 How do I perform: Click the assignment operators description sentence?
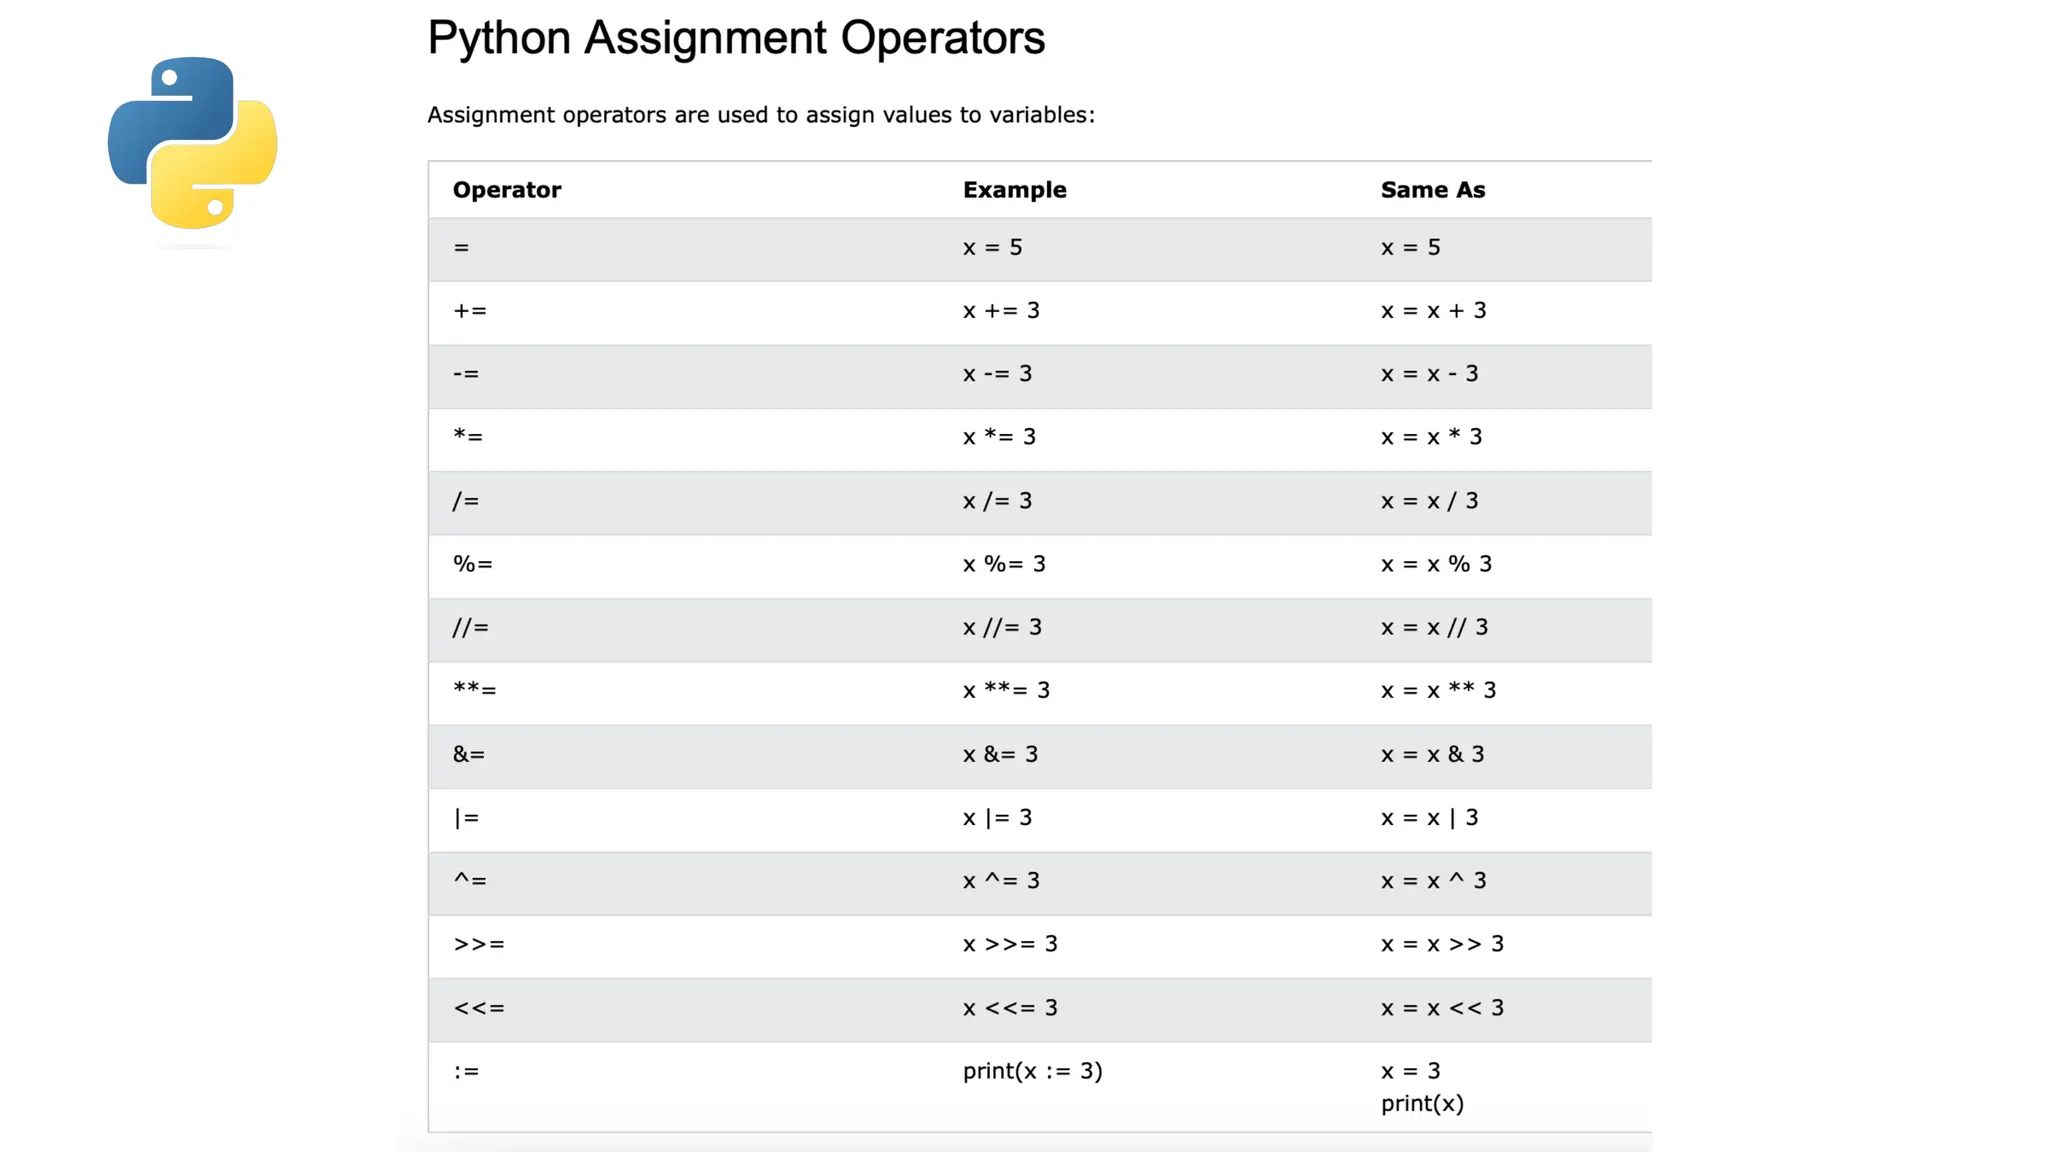click(760, 115)
